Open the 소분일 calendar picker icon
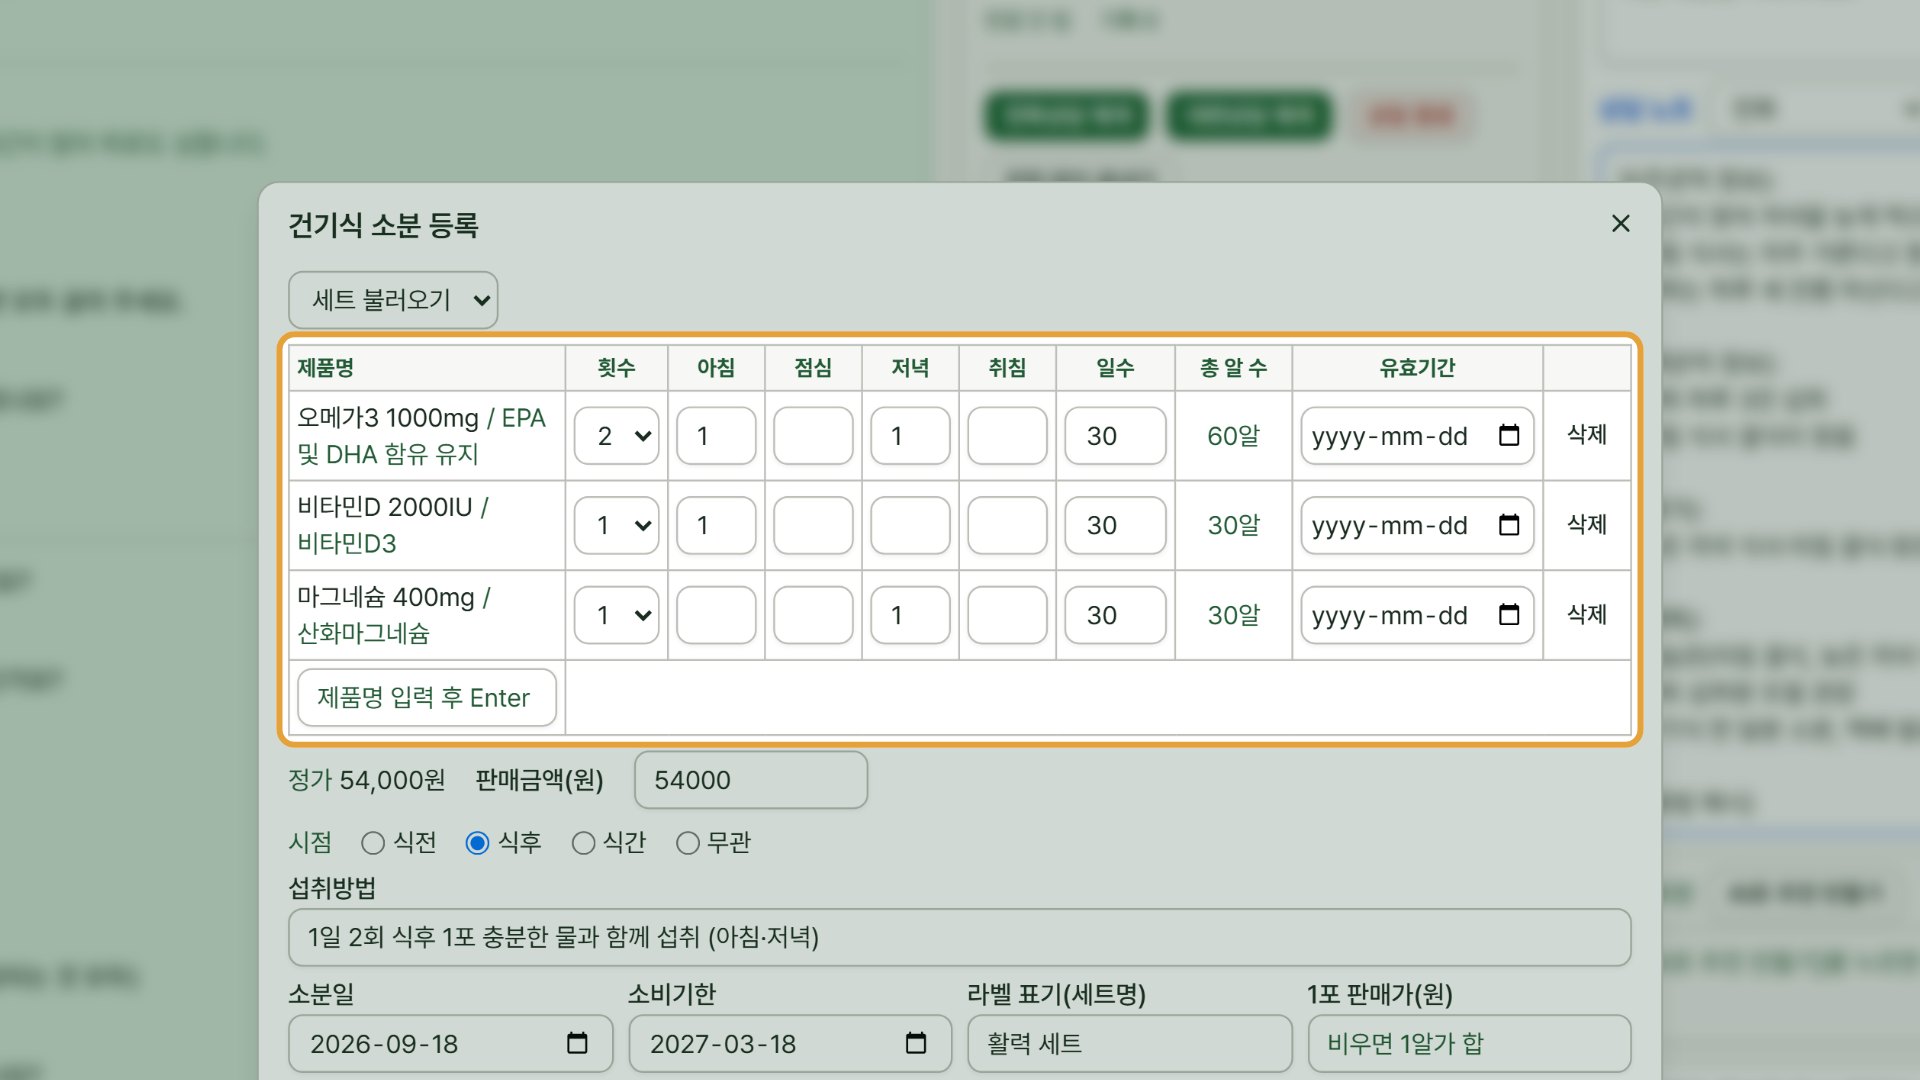This screenshot has height=1080, width=1920. (577, 1043)
